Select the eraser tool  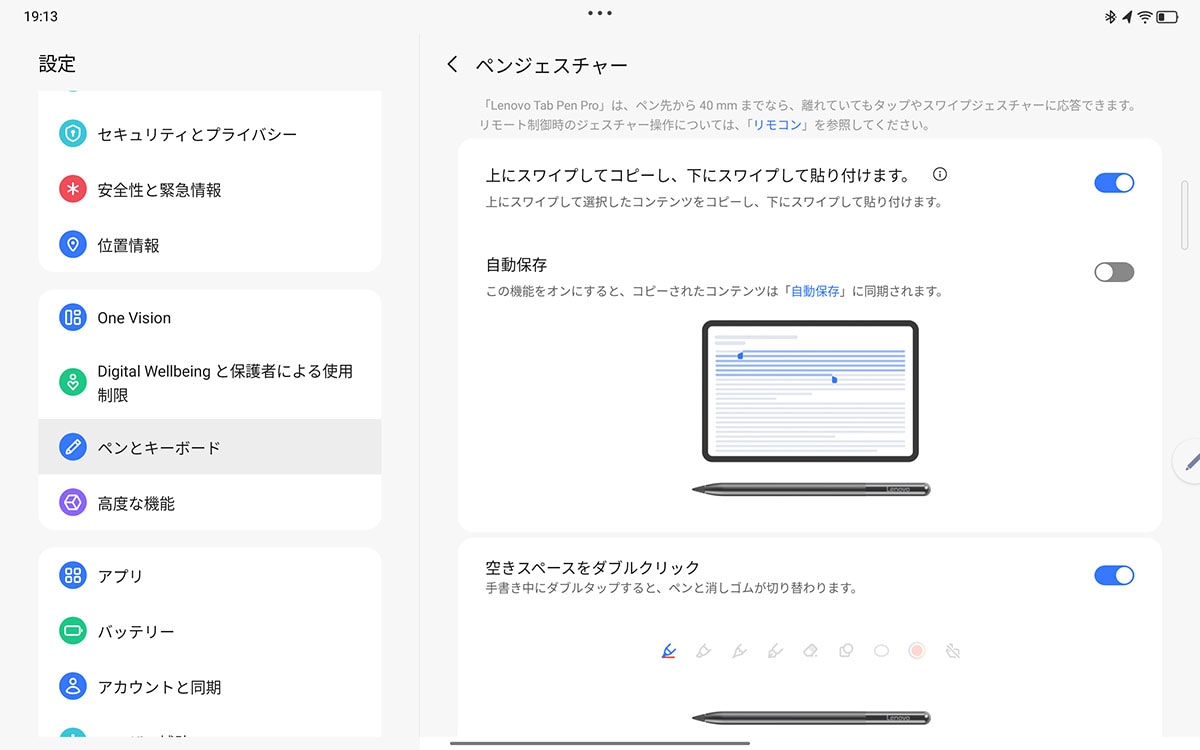(810, 650)
